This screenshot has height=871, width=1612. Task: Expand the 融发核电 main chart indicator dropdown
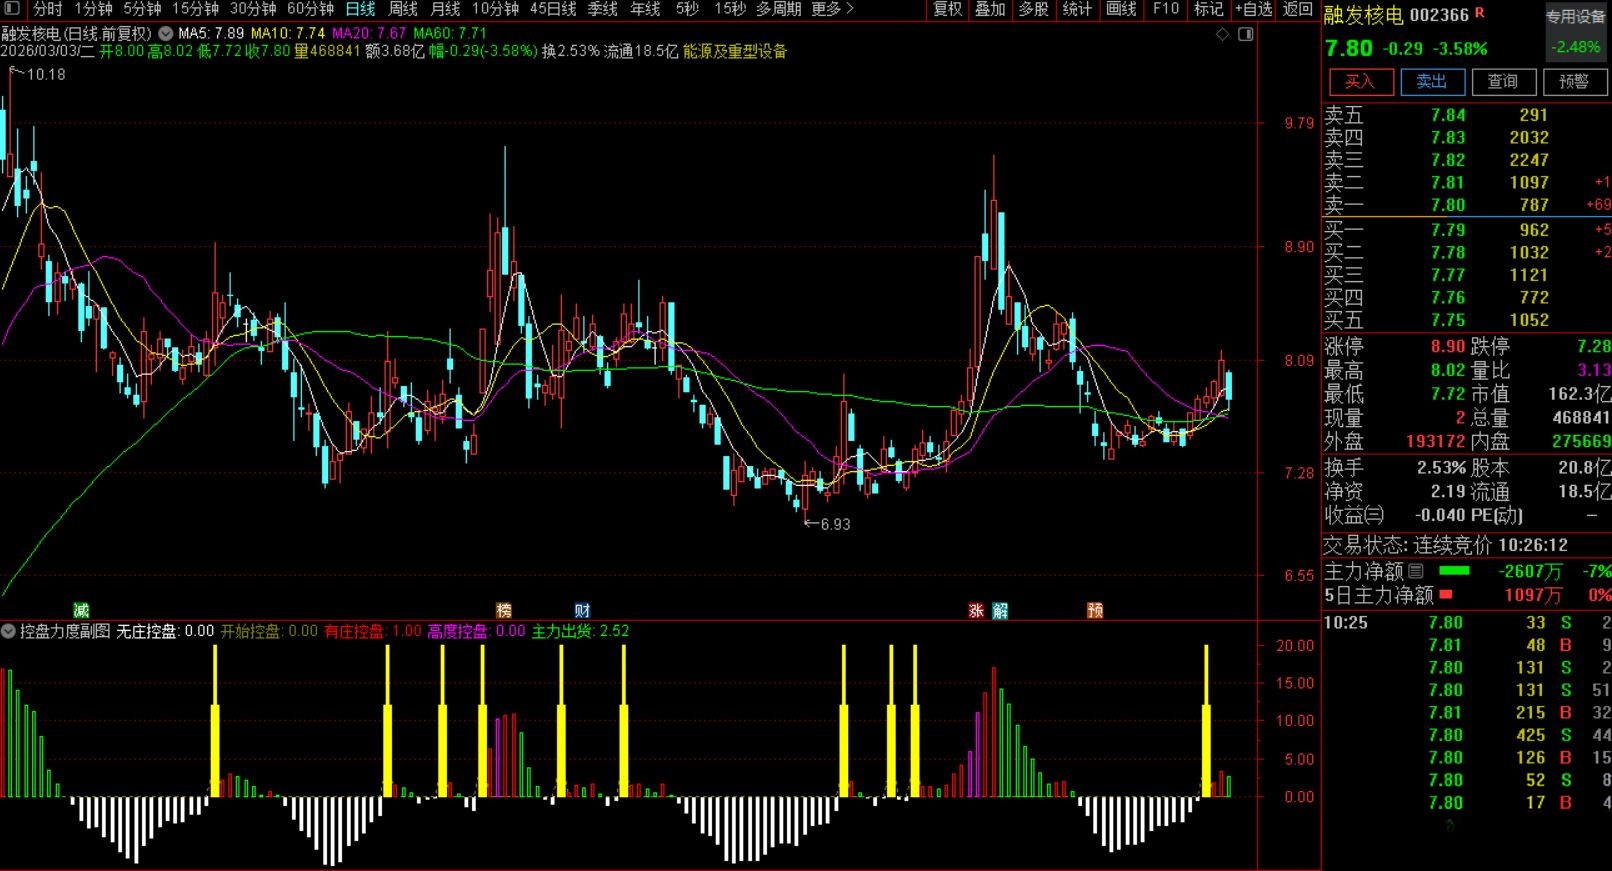click(x=166, y=33)
